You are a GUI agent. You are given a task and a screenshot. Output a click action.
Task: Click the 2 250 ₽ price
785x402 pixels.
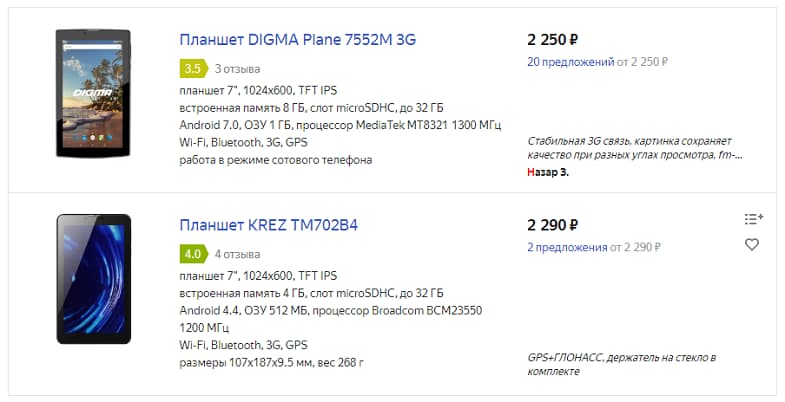point(553,40)
